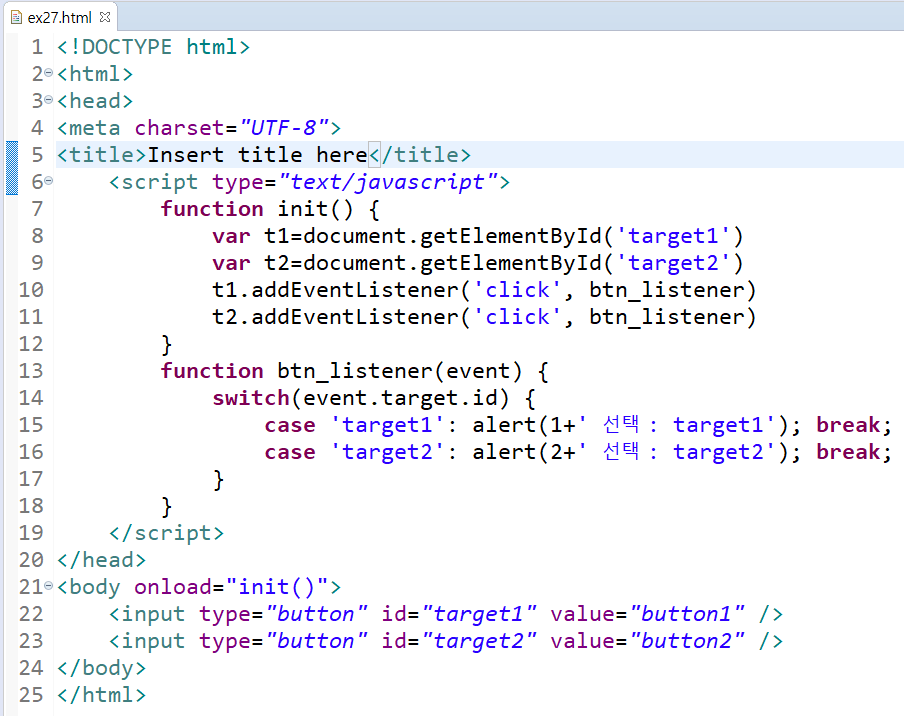Click "text/javascript" attribute value
This screenshot has width=904, height=716.
[388, 182]
